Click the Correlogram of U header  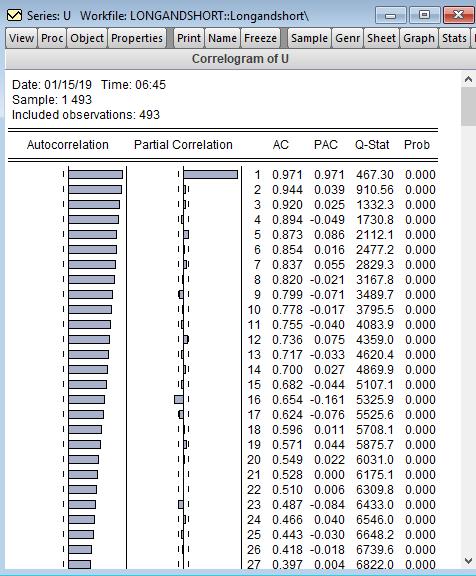click(240, 59)
